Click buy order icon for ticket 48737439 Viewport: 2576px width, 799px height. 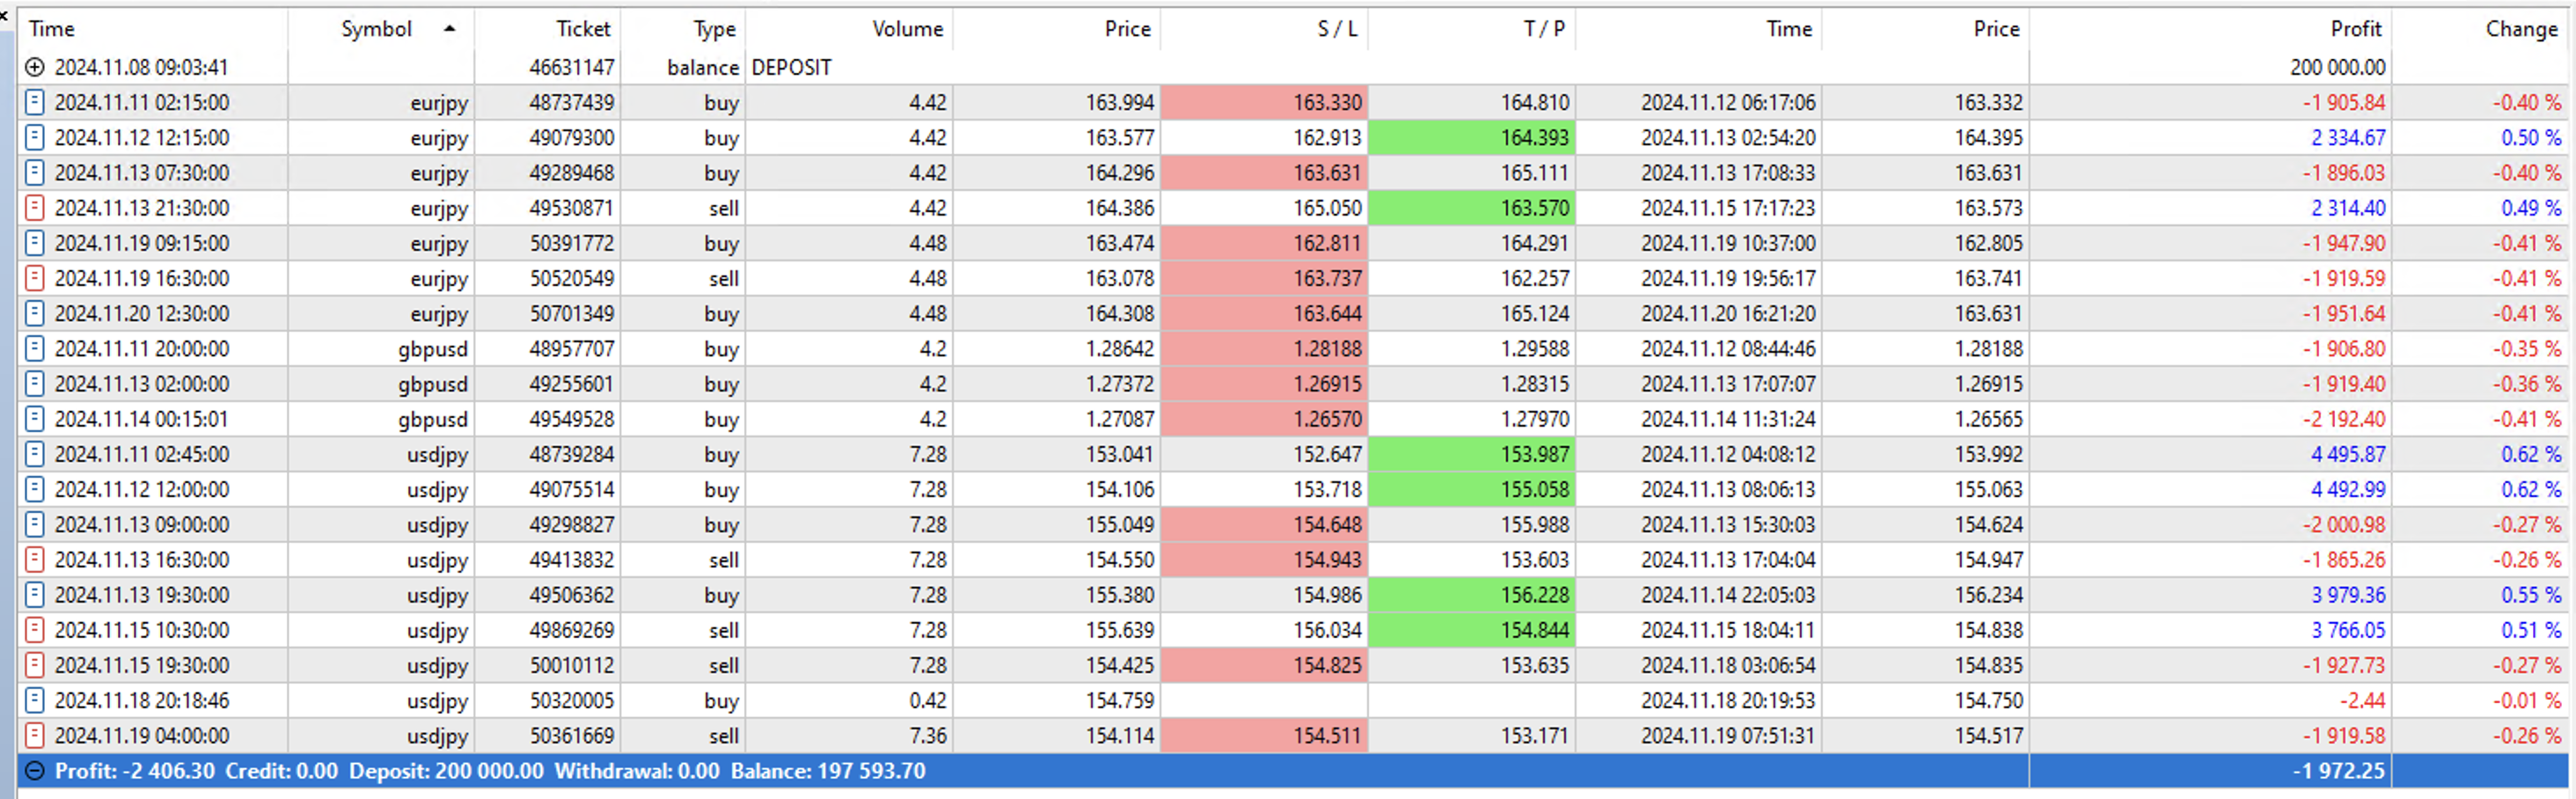pyautogui.click(x=35, y=102)
